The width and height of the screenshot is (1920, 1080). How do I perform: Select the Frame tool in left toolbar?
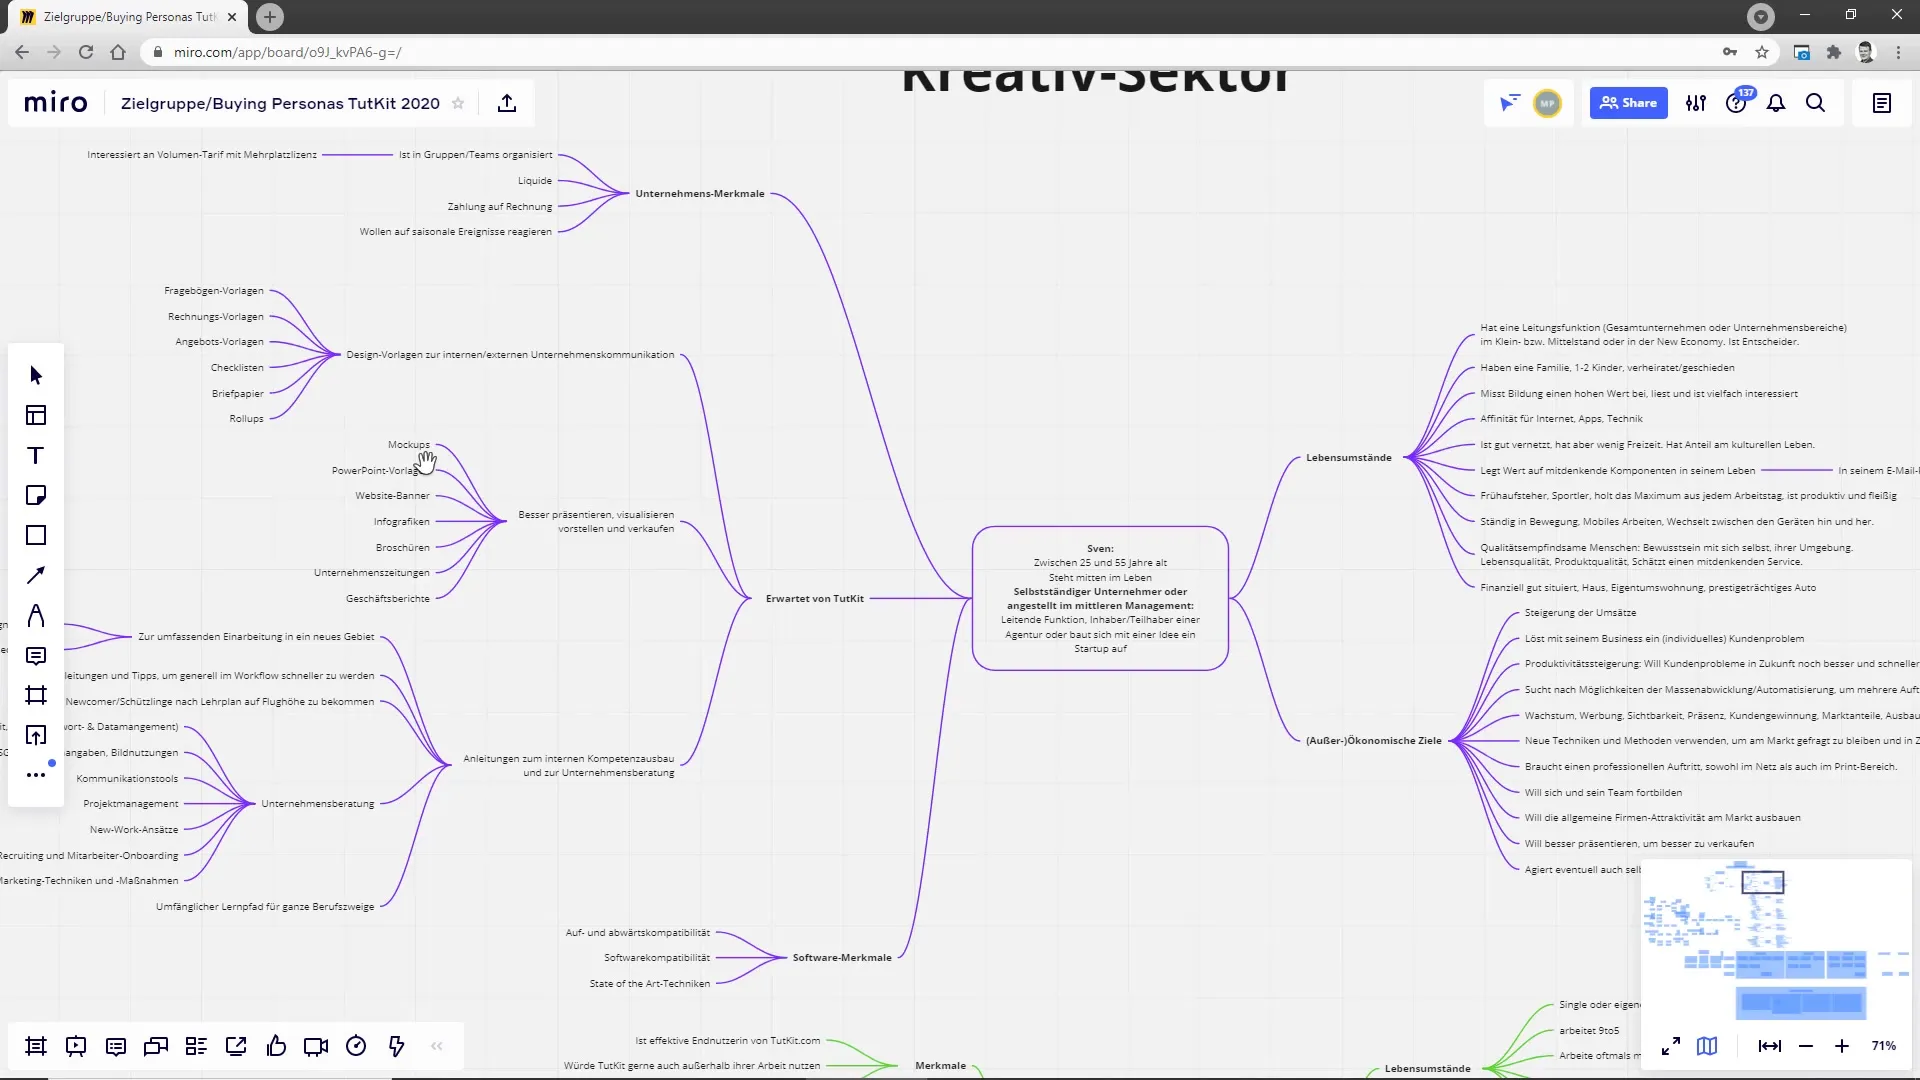coord(36,695)
